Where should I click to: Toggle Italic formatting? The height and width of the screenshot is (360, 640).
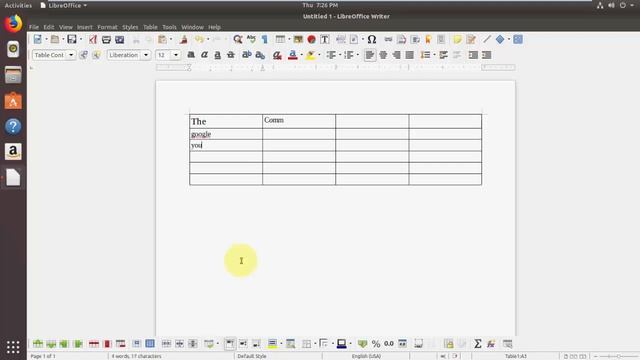(204, 55)
